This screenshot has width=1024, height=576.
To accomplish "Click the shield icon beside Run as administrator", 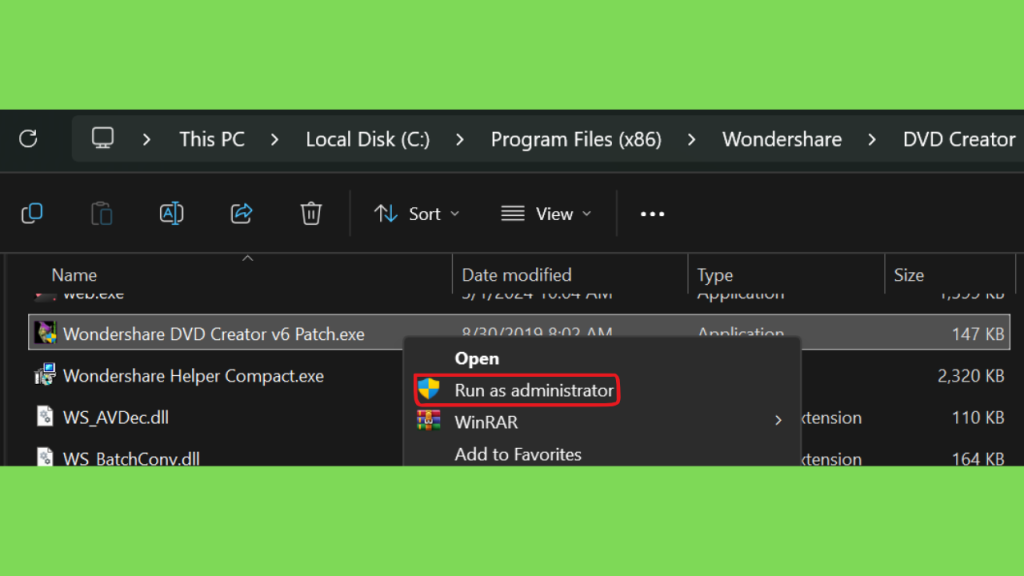I will tap(428, 390).
